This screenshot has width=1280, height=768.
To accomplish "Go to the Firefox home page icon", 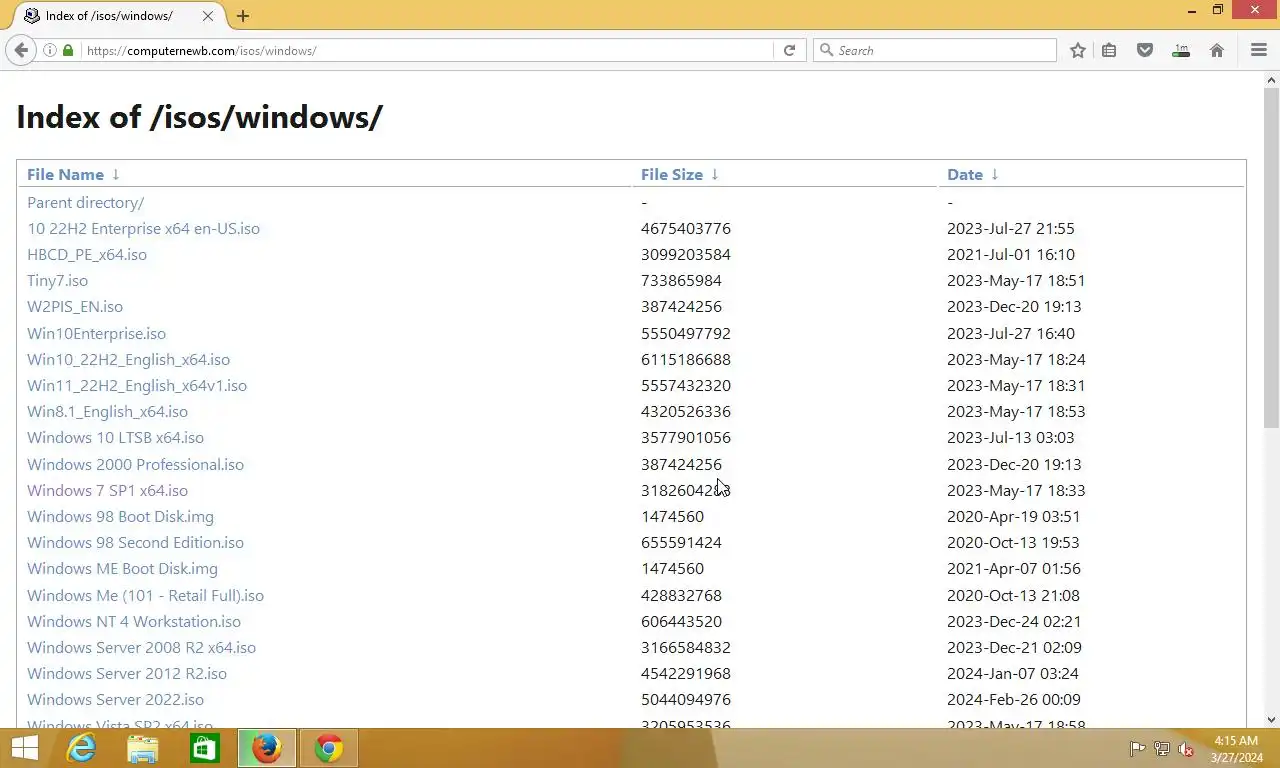I will 1217,50.
